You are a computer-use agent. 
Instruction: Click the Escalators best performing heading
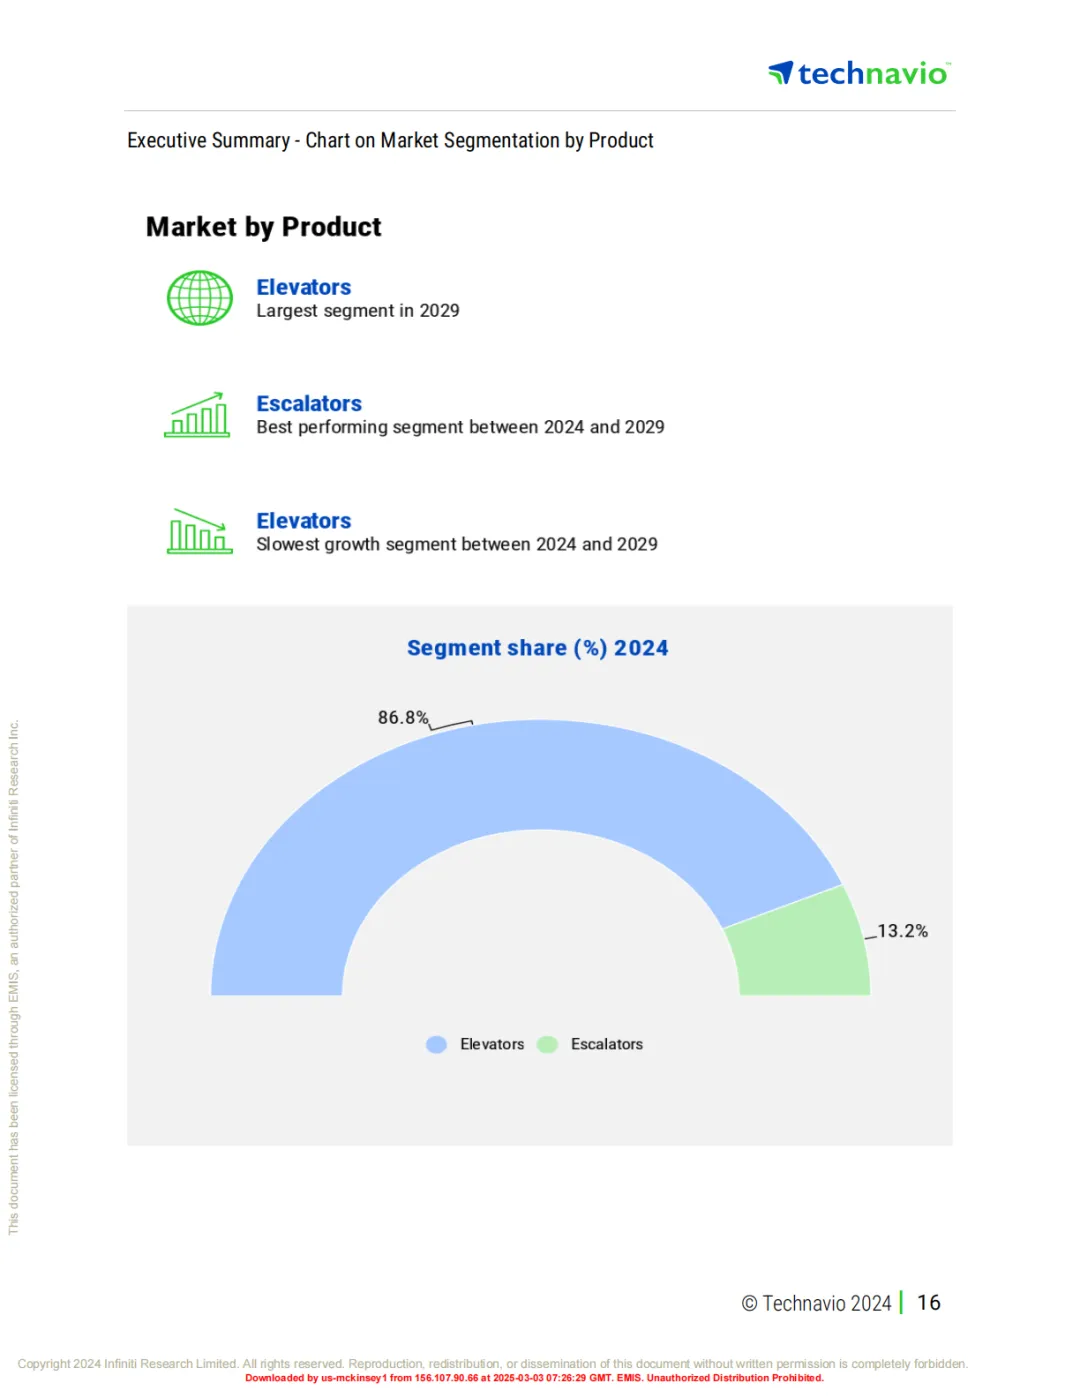[309, 404]
